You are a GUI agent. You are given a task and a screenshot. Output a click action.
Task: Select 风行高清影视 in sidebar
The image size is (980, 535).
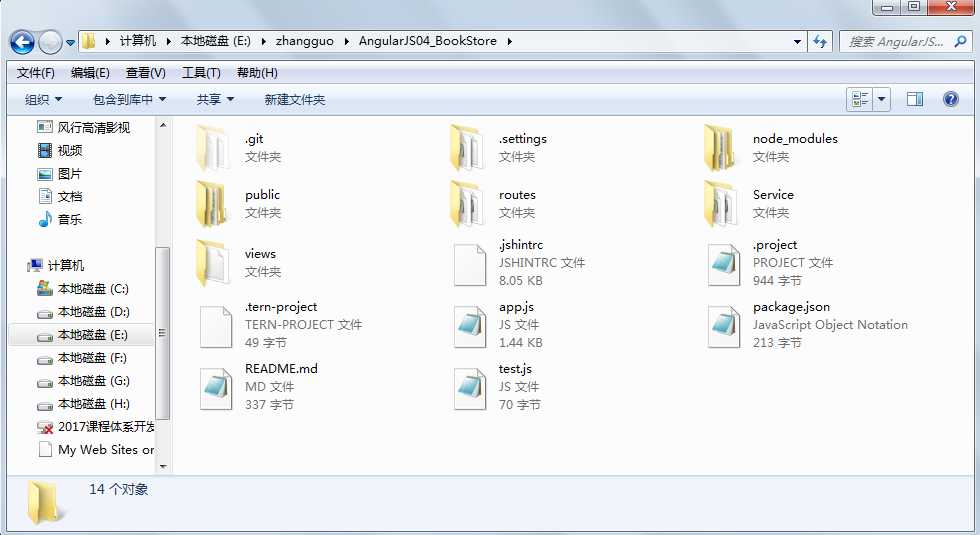tap(84, 128)
